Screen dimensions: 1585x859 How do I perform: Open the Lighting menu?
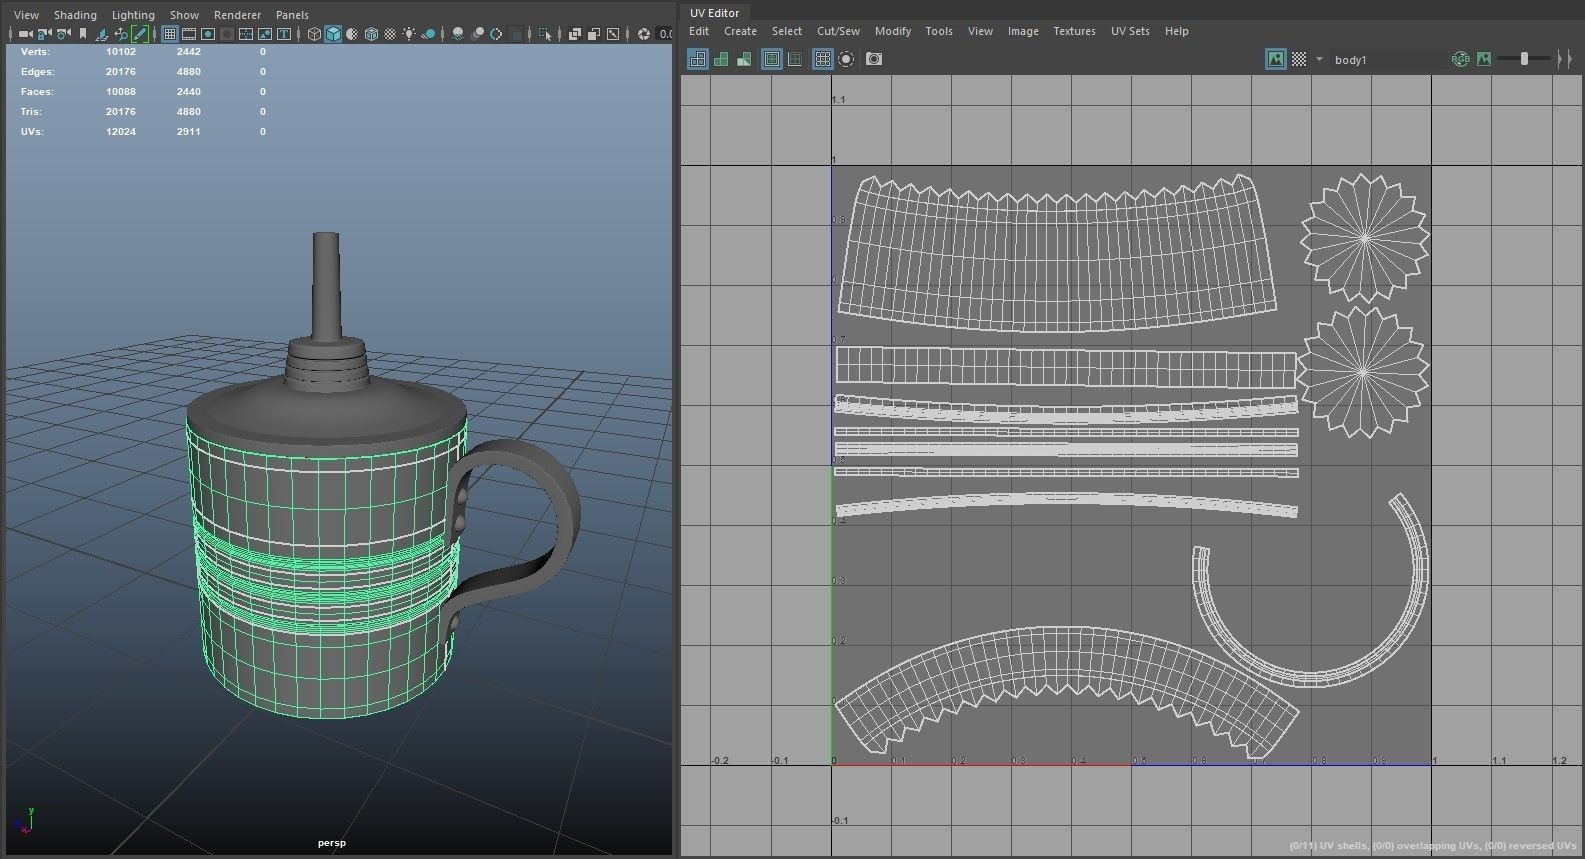(x=133, y=15)
